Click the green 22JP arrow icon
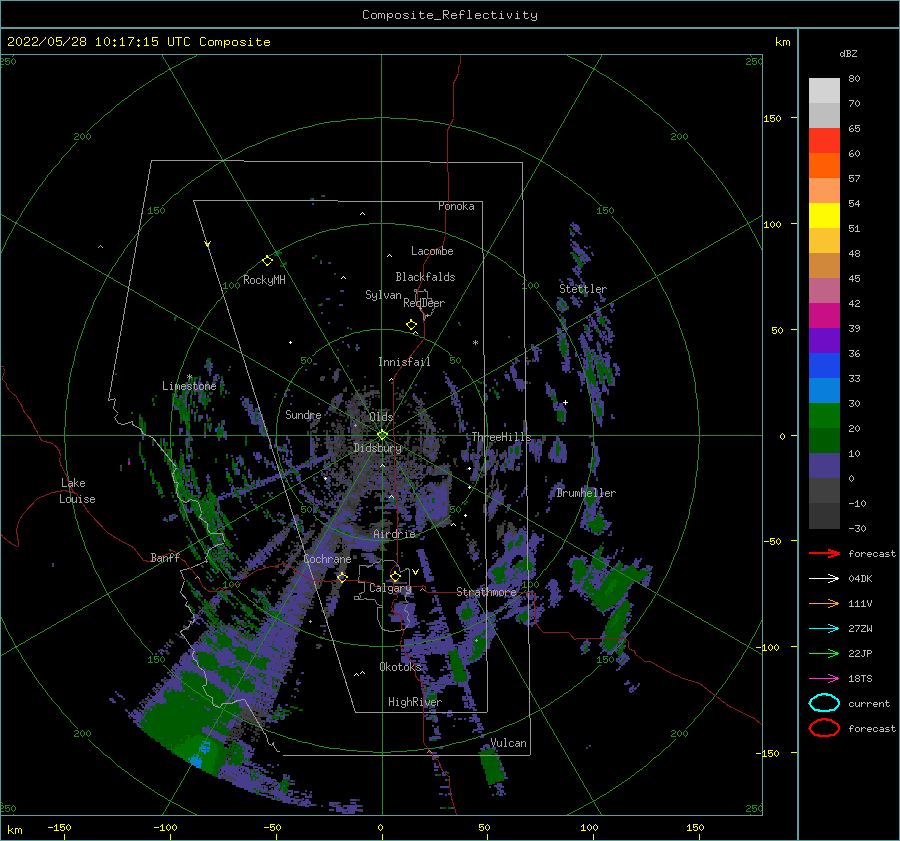The image size is (900, 841). 824,653
